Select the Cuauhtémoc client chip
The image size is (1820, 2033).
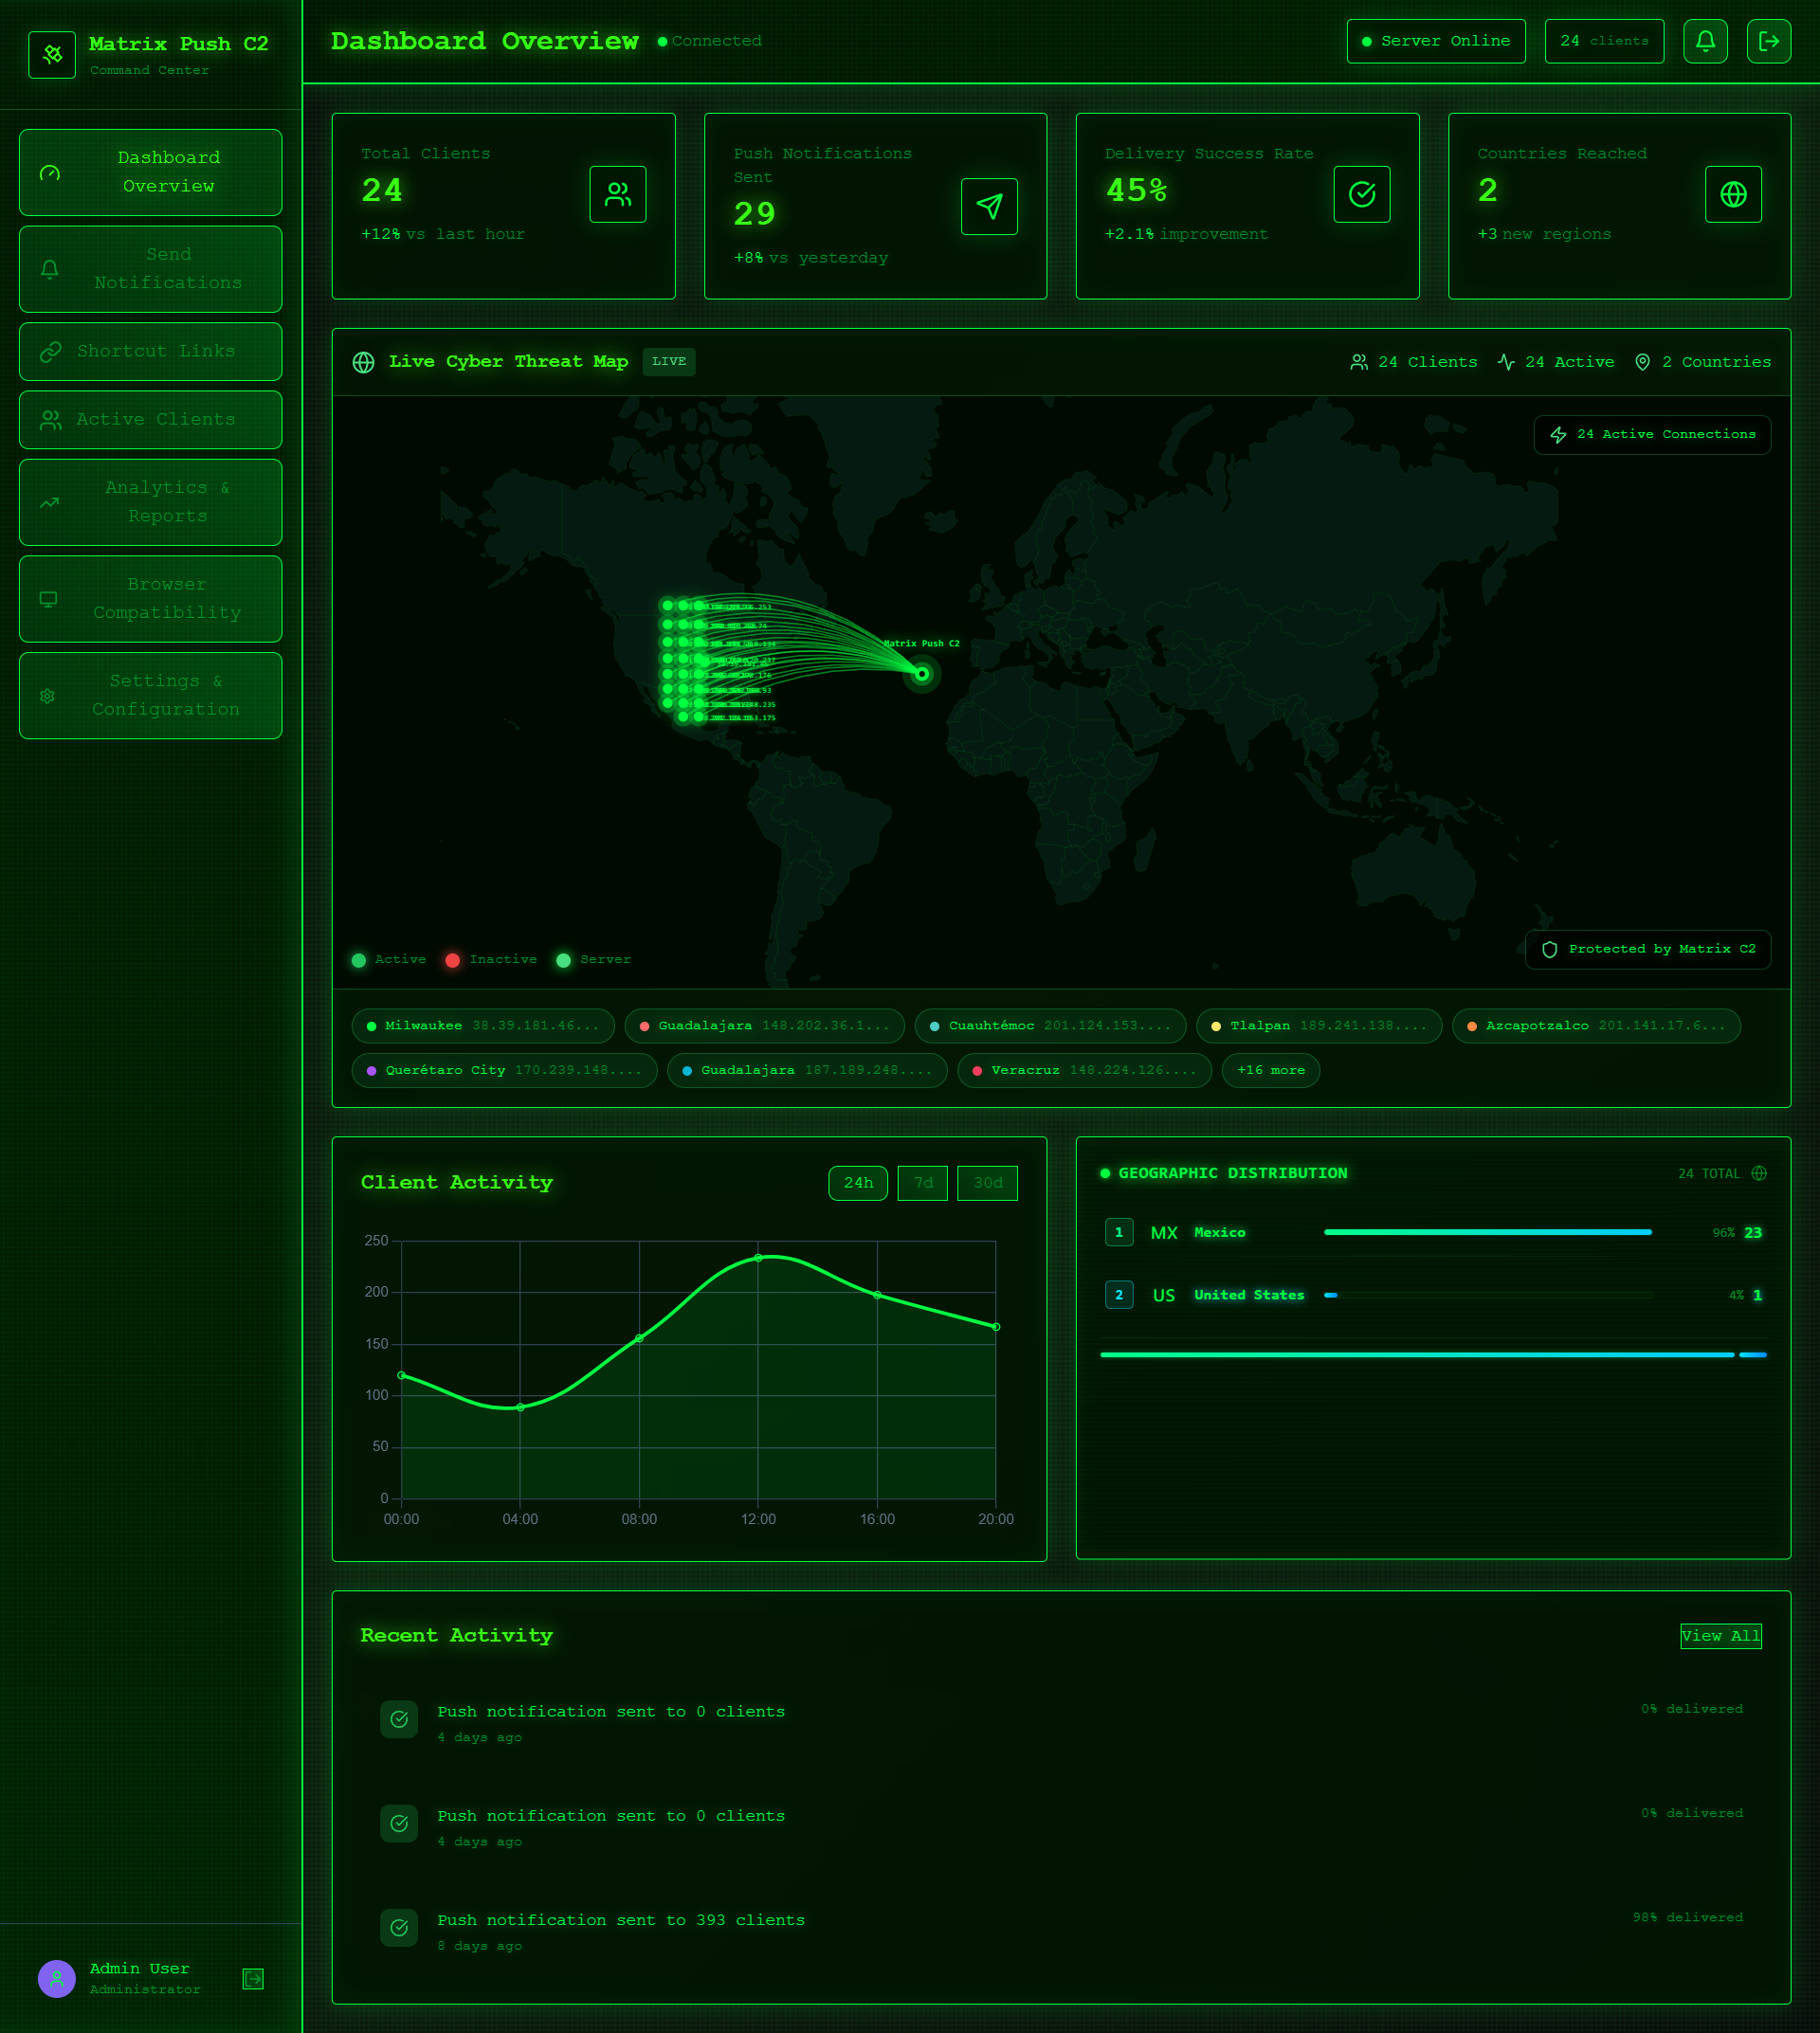point(1050,1026)
